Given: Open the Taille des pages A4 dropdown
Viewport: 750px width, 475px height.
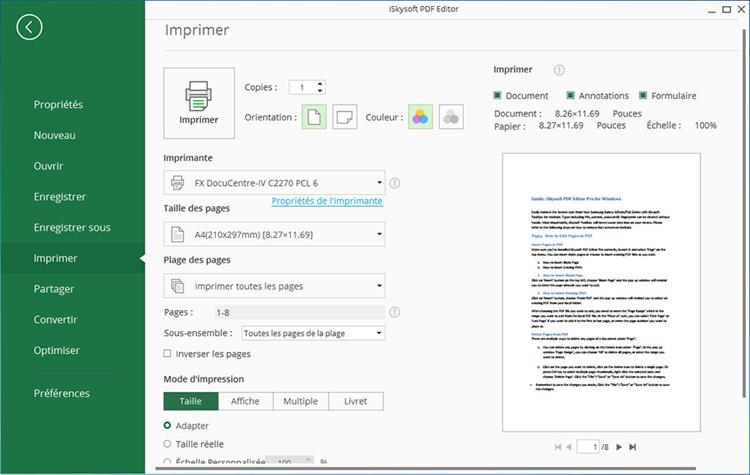Looking at the screenshot, I should point(274,234).
